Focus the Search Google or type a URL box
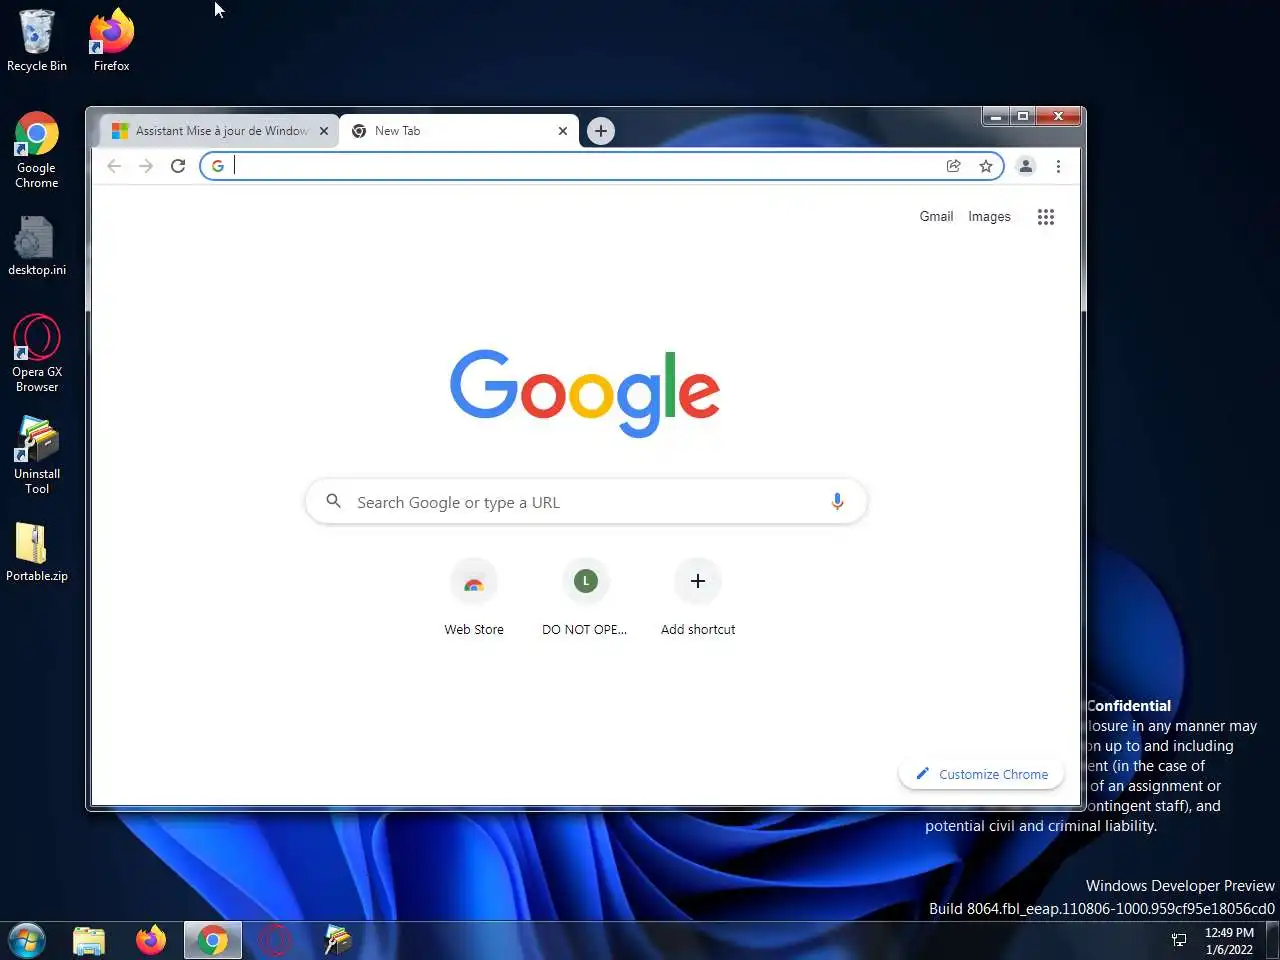This screenshot has height=960, width=1280. 586,502
